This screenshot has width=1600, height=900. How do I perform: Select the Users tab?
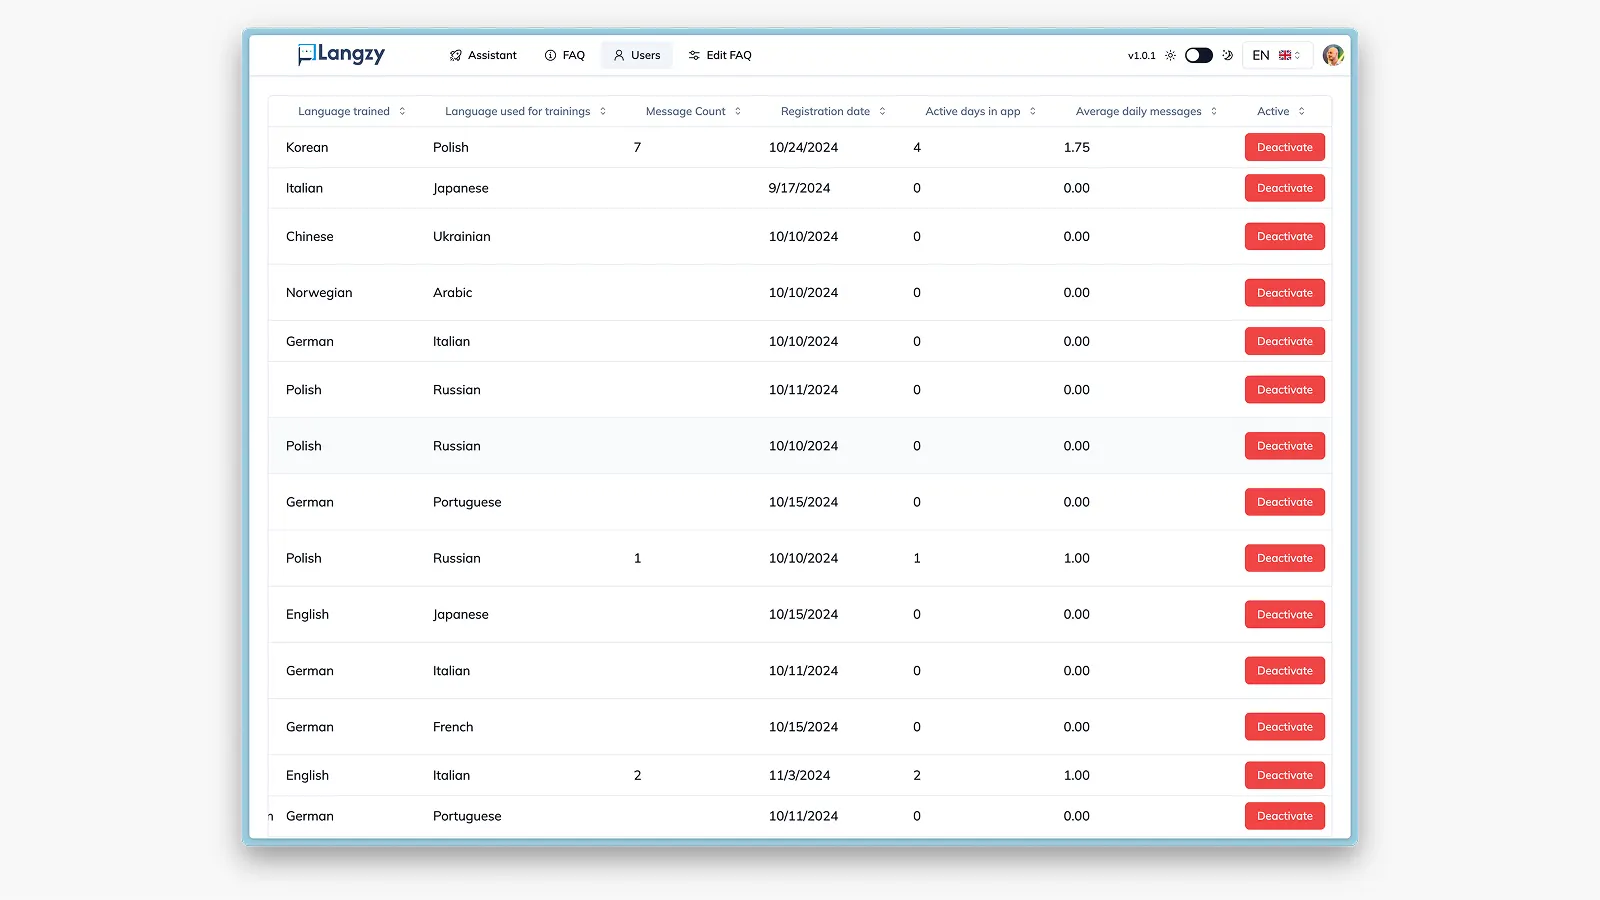(637, 56)
